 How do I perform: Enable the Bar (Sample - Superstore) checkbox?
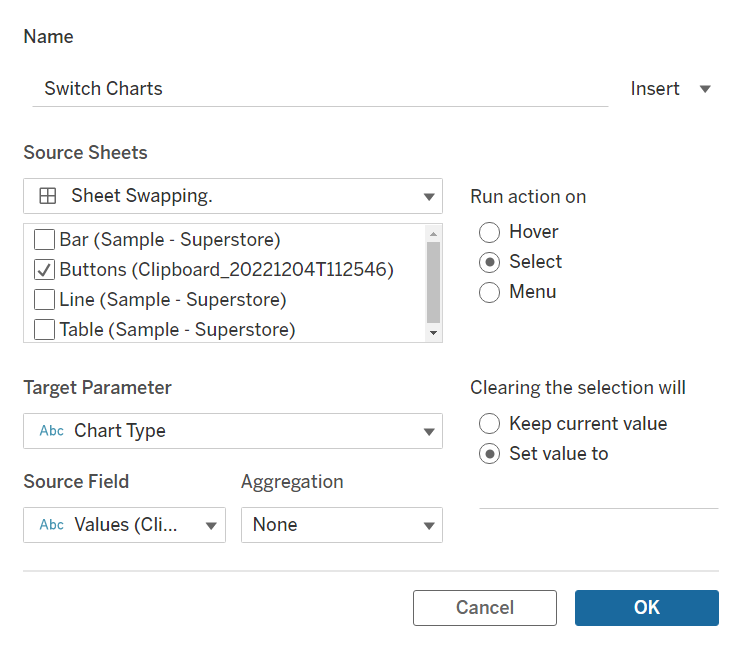tap(44, 240)
